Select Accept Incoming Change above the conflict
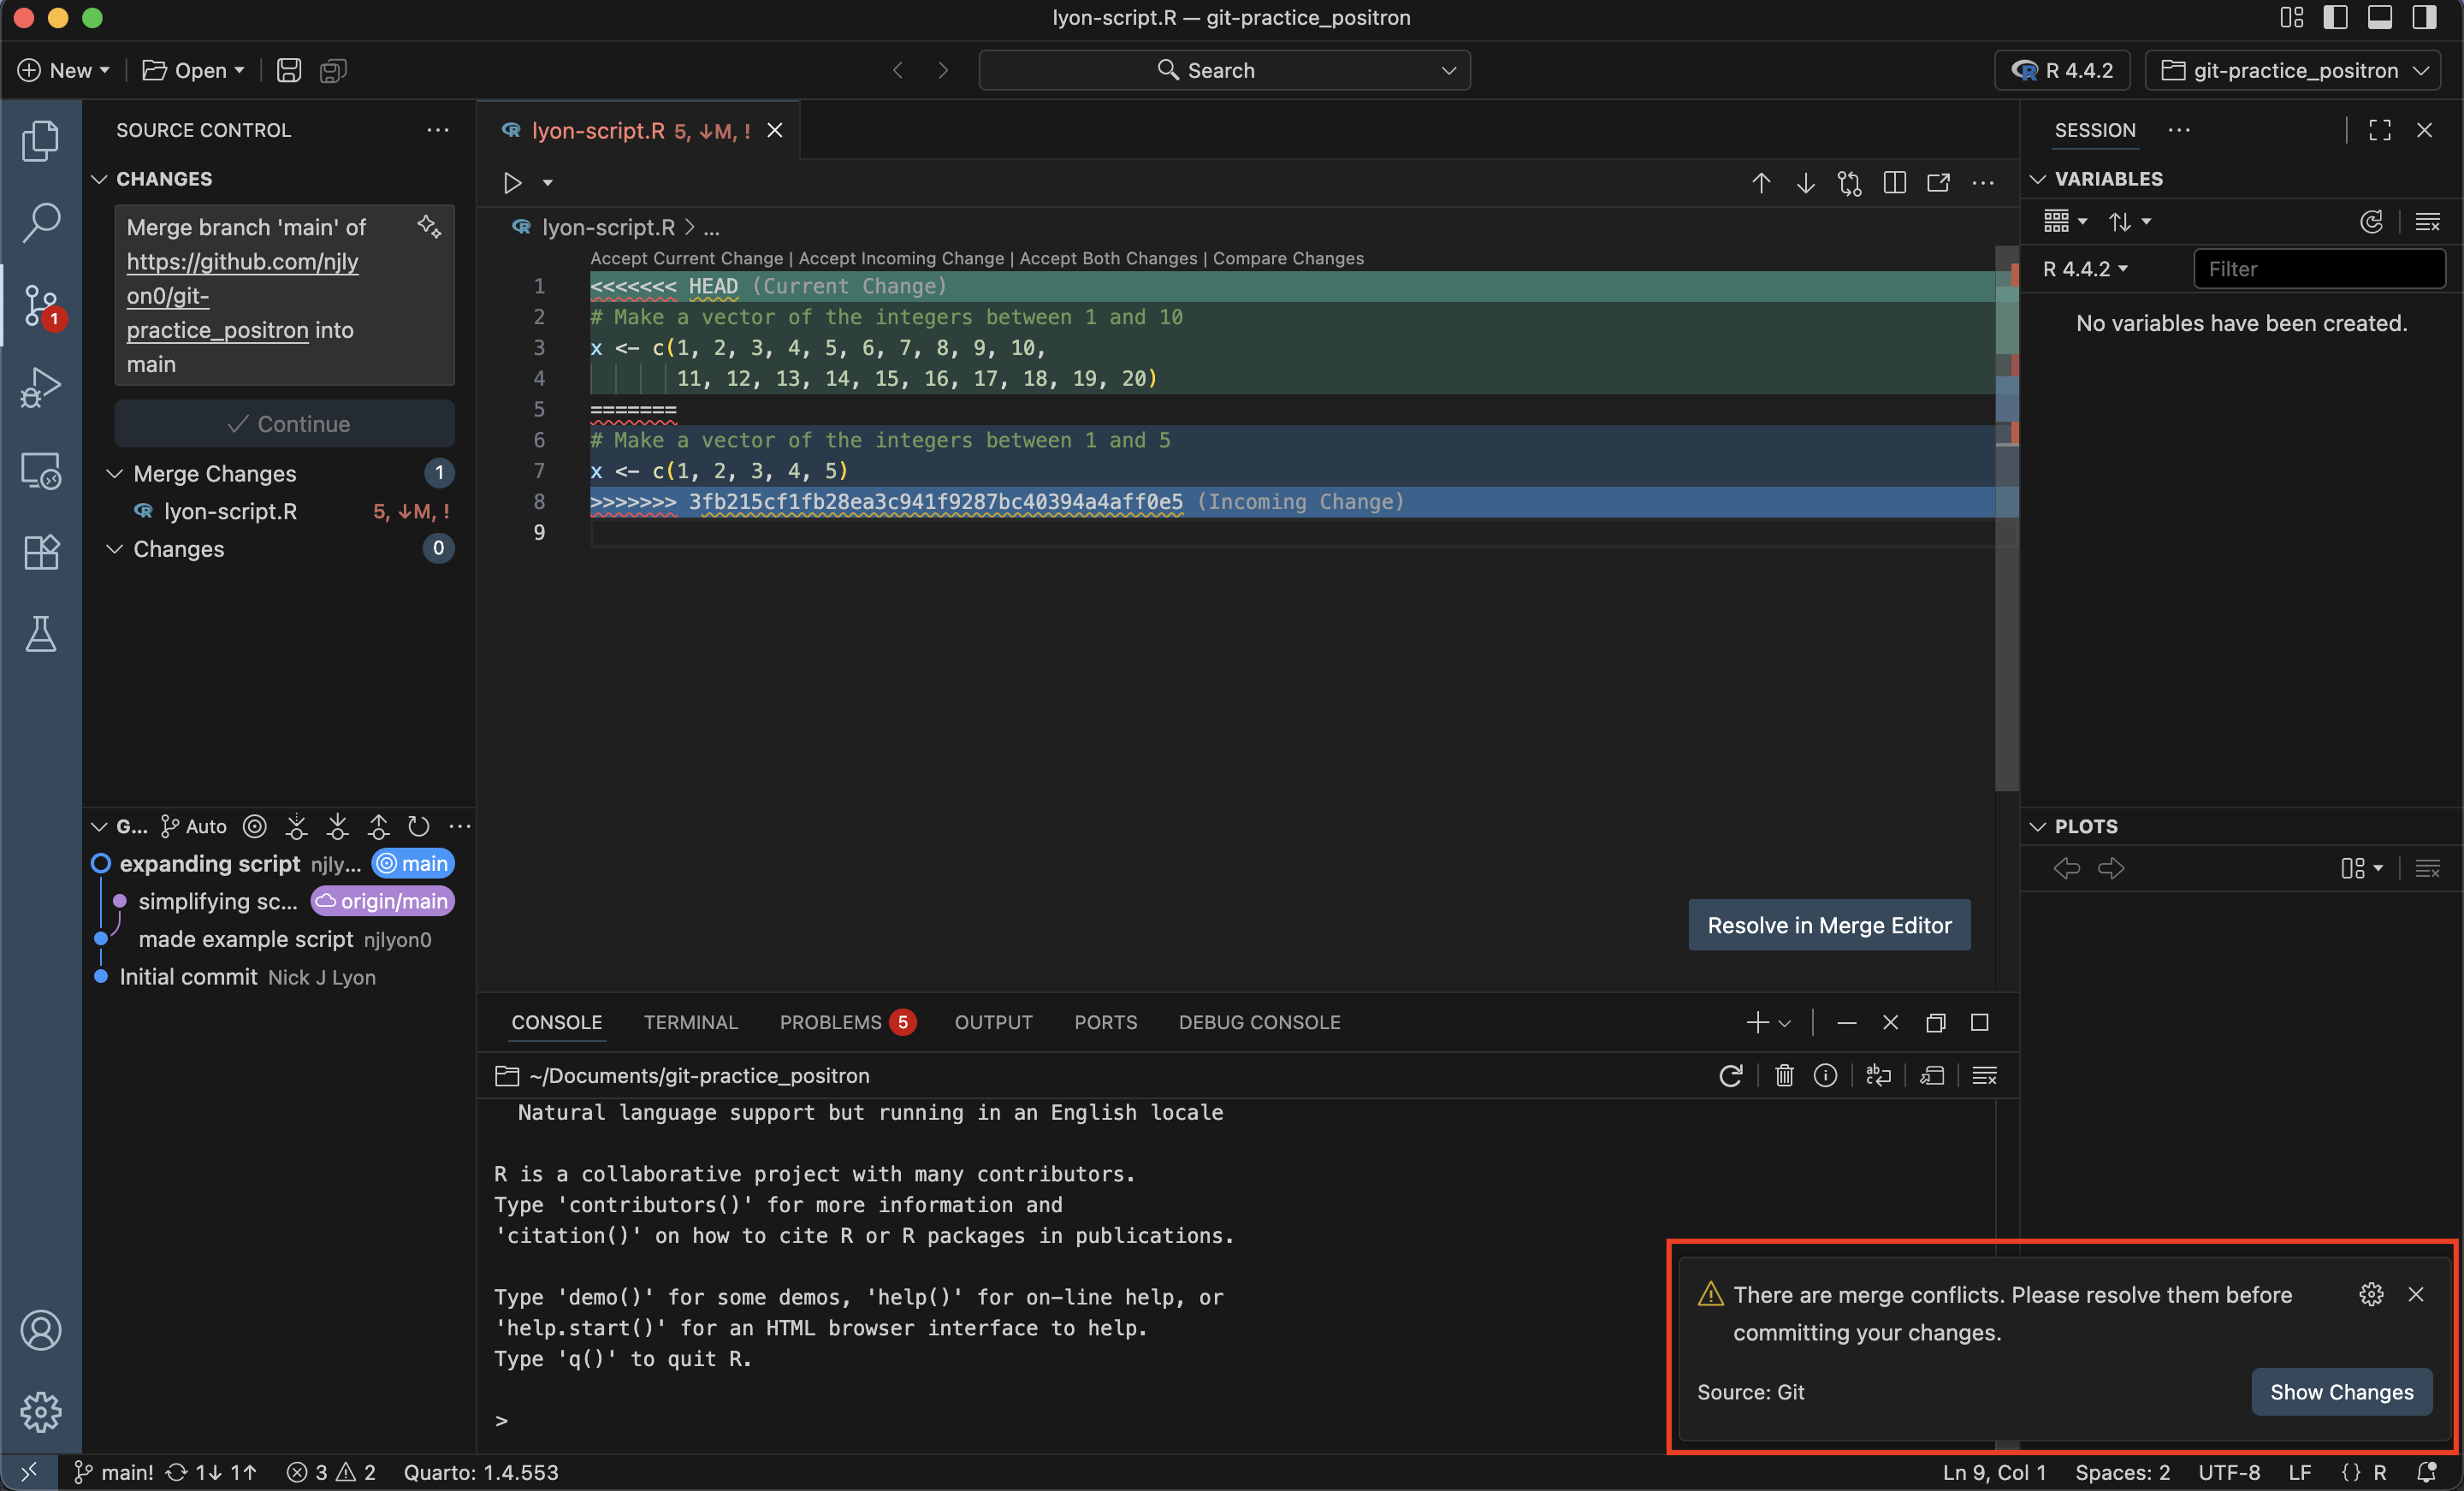Viewport: 2464px width, 1491px height. coord(900,258)
